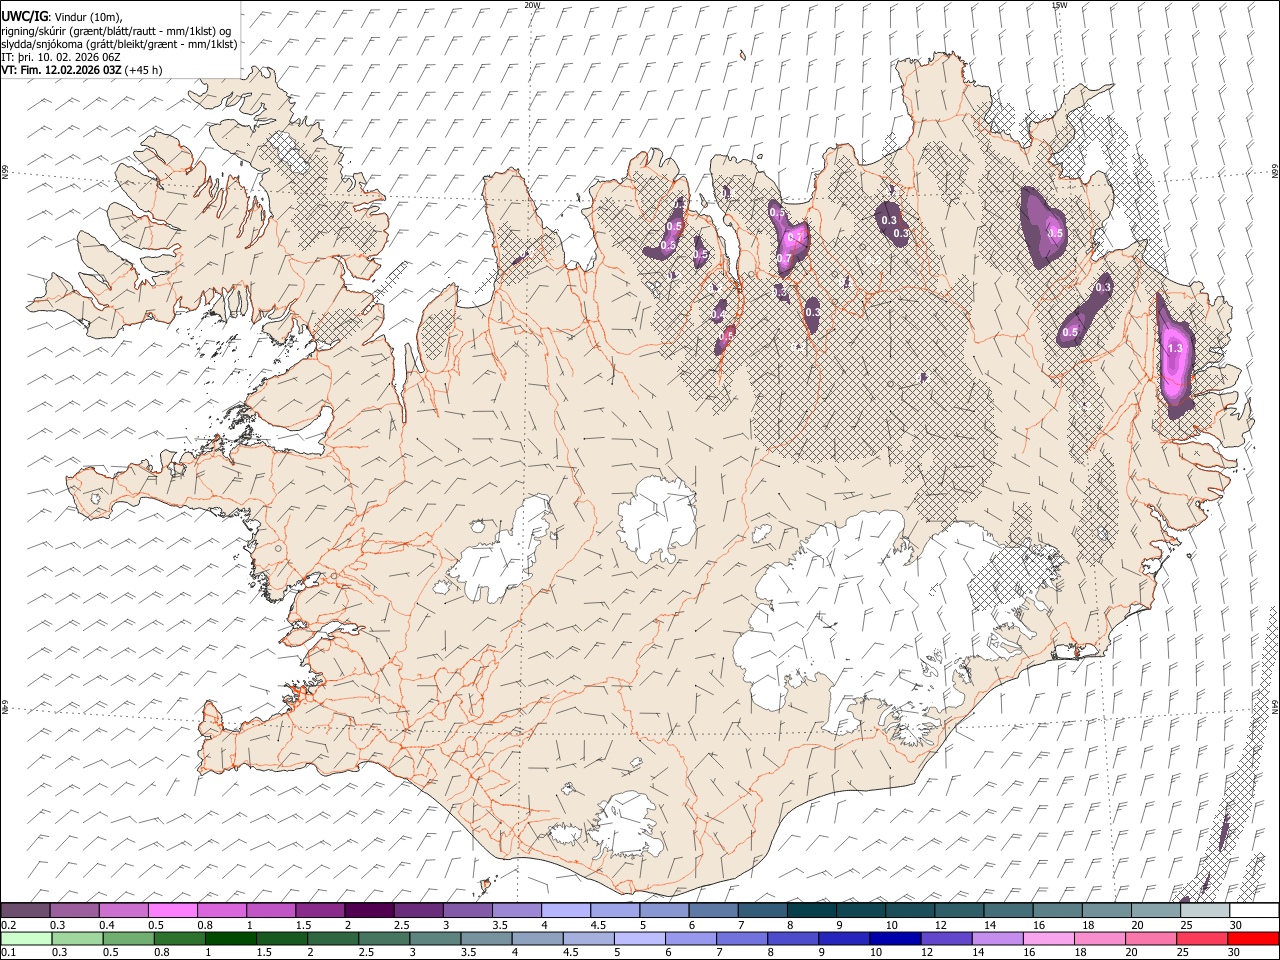This screenshot has height=960, width=1280.
Task: Select the bright red lower legend swatch at 30
Action: [1252, 938]
